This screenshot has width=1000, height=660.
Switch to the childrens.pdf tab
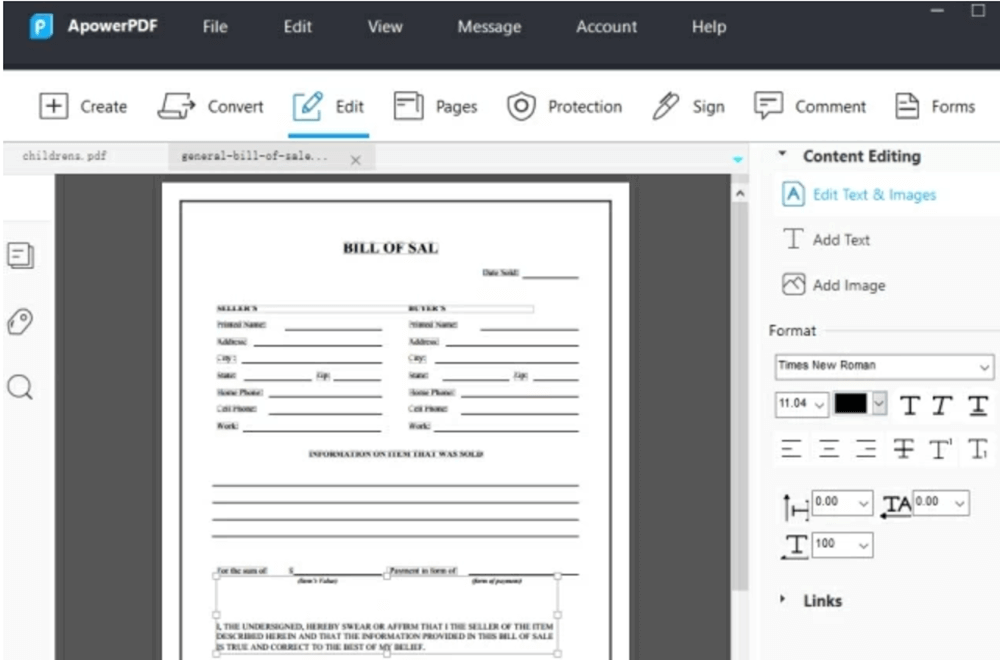pos(65,157)
